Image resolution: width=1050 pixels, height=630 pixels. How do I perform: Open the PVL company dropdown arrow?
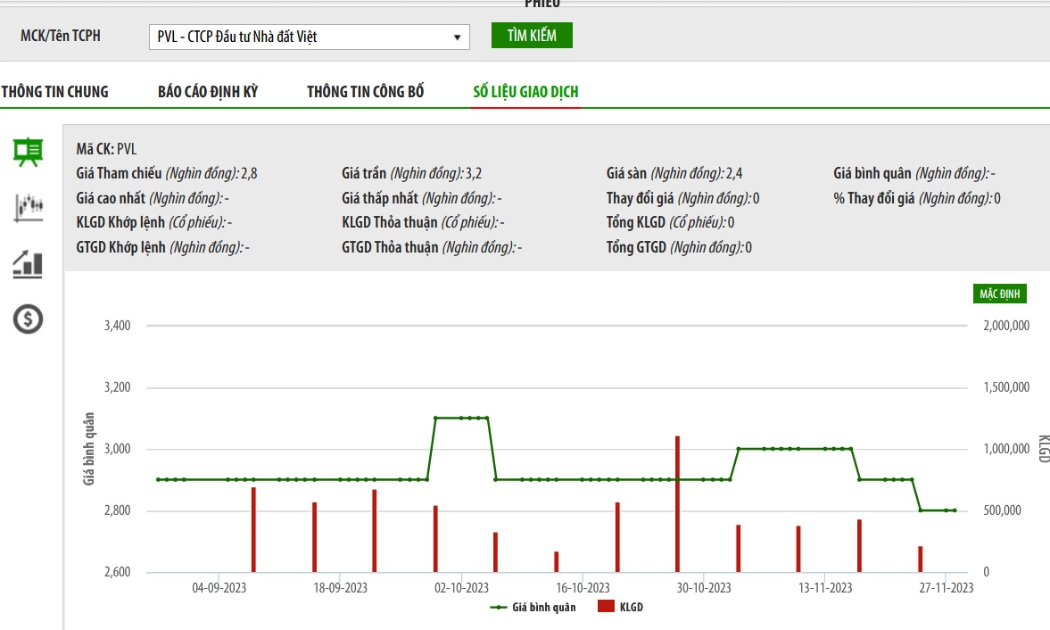tap(457, 37)
